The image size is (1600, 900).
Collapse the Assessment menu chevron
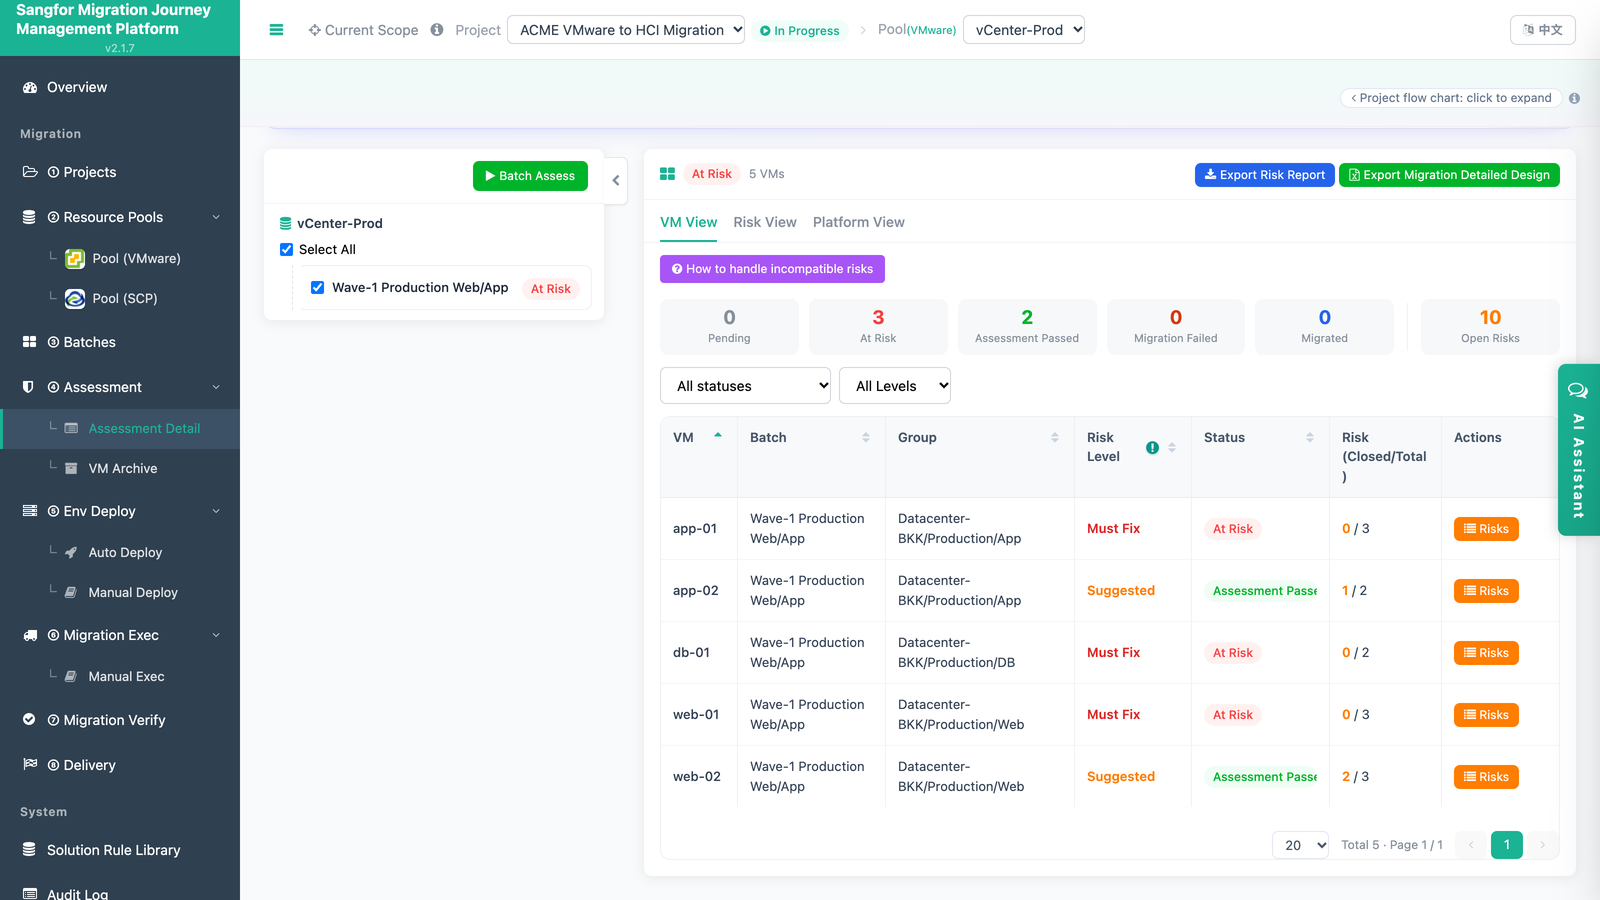click(216, 387)
